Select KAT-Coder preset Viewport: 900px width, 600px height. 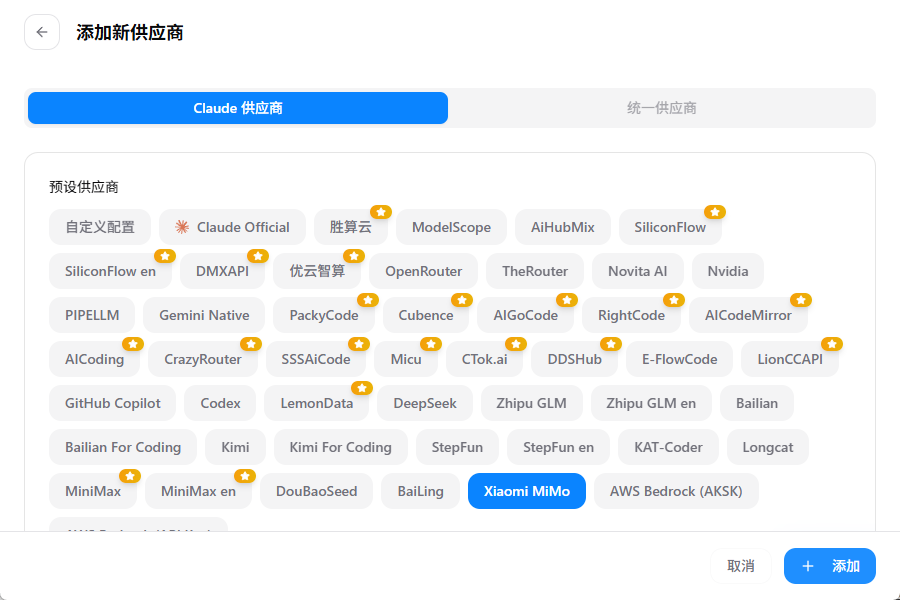[668, 447]
